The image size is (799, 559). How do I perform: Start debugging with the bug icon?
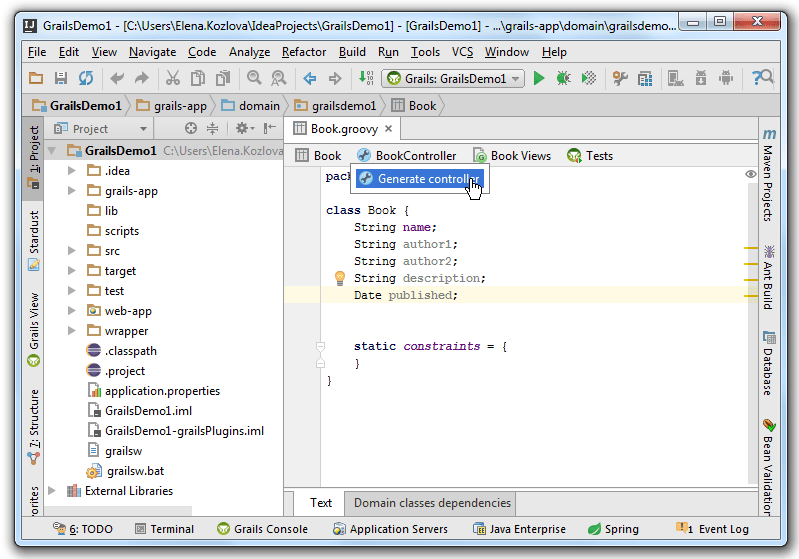564,78
